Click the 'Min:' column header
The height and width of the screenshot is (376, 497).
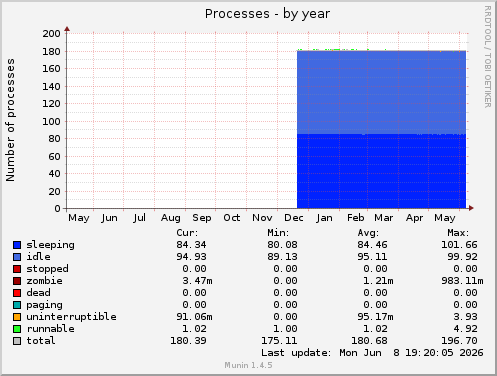click(278, 233)
